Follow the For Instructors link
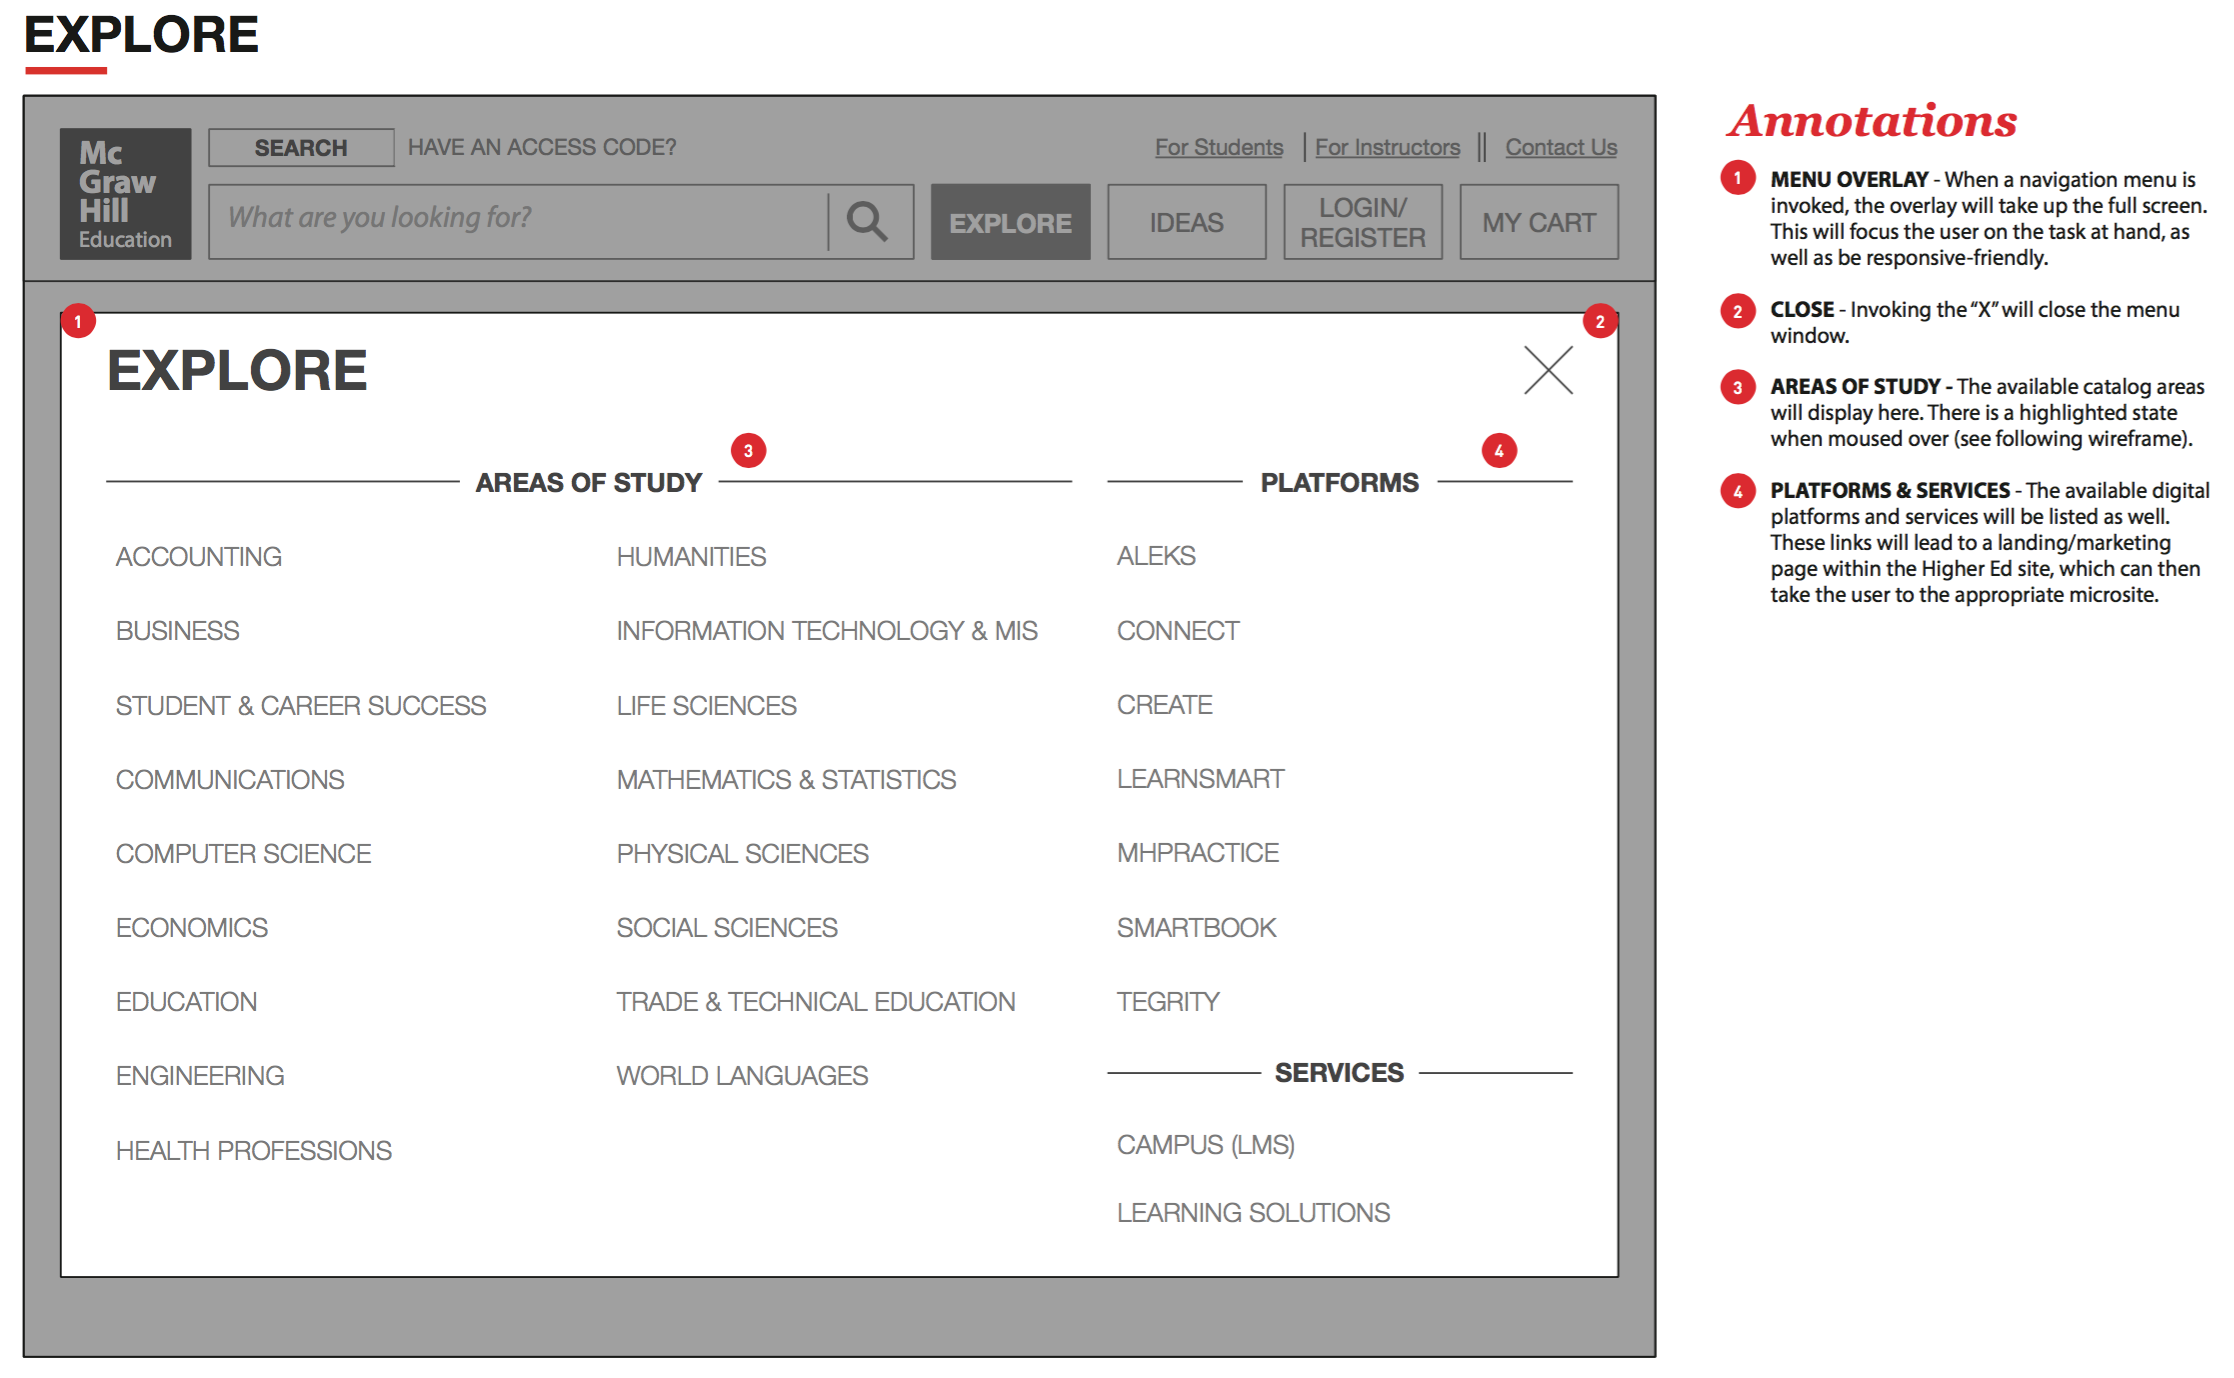This screenshot has height=1378, width=2234. (x=1387, y=147)
